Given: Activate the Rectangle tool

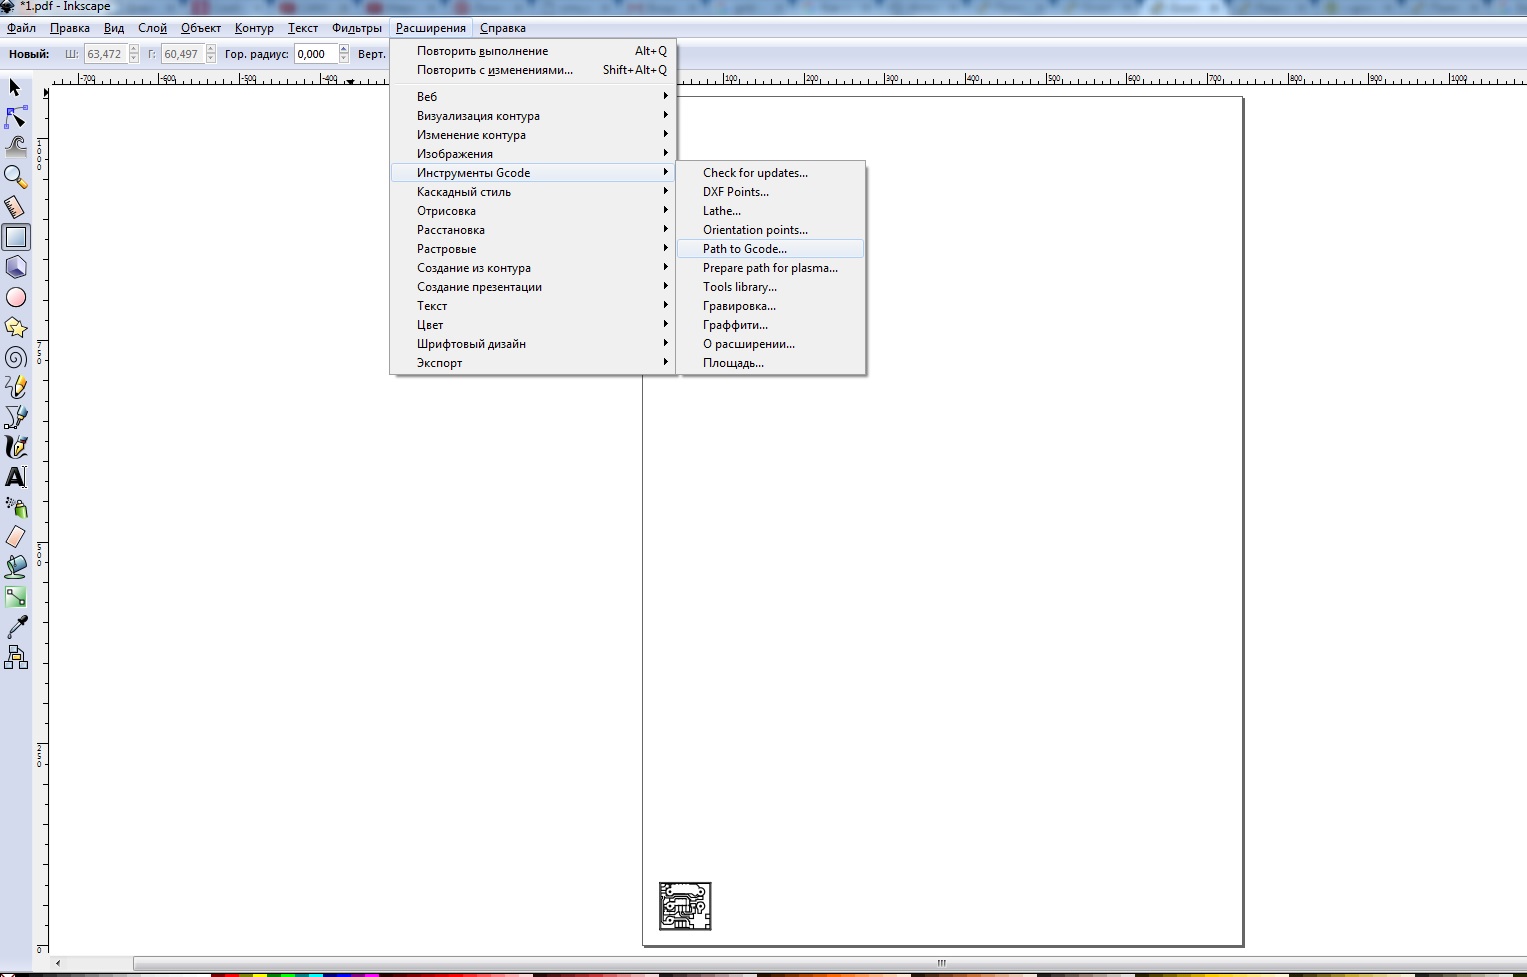Looking at the screenshot, I should coord(16,237).
